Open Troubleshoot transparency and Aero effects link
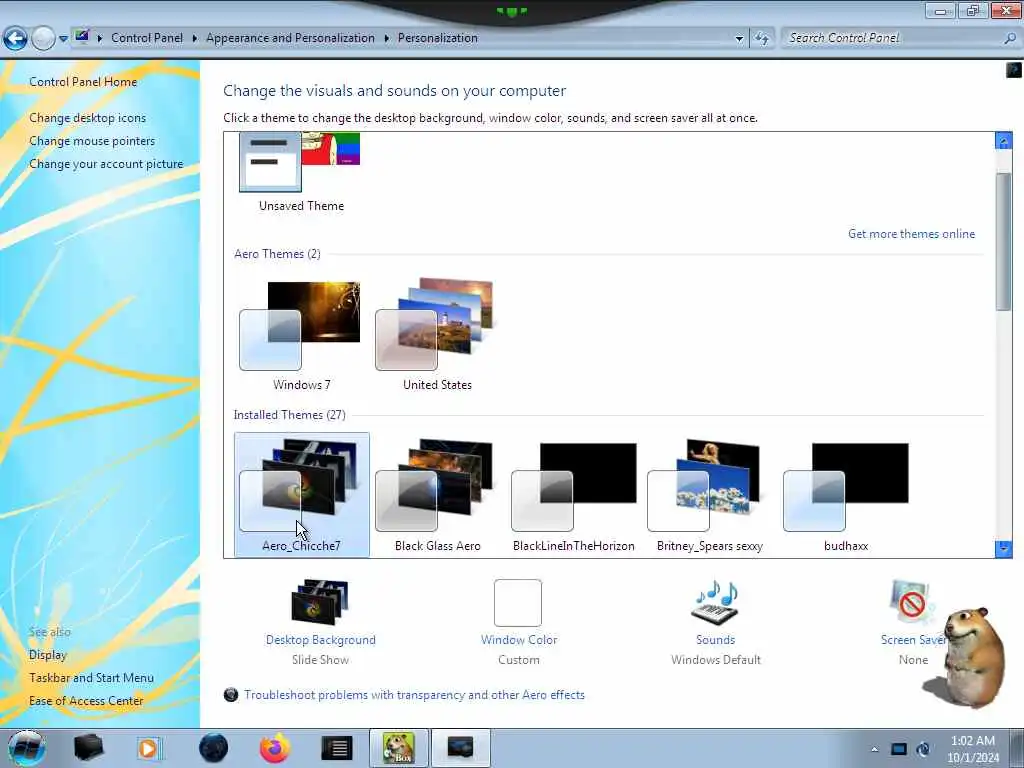1024x768 pixels. pyautogui.click(x=414, y=695)
